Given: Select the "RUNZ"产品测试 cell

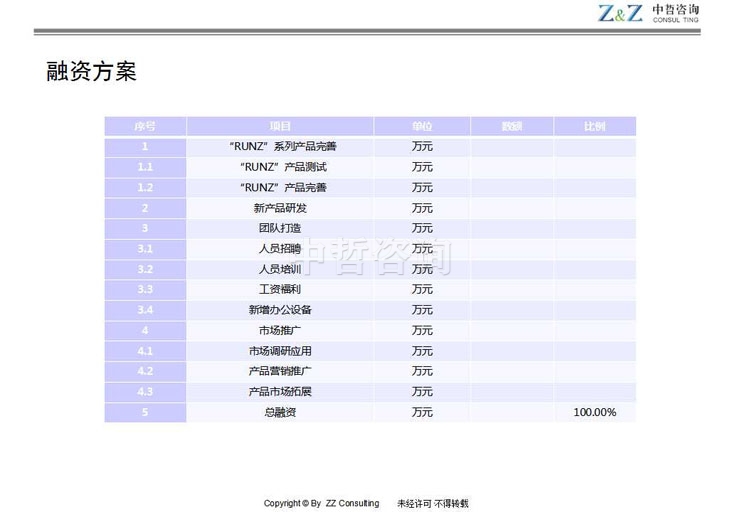Looking at the screenshot, I should (x=280, y=167).
